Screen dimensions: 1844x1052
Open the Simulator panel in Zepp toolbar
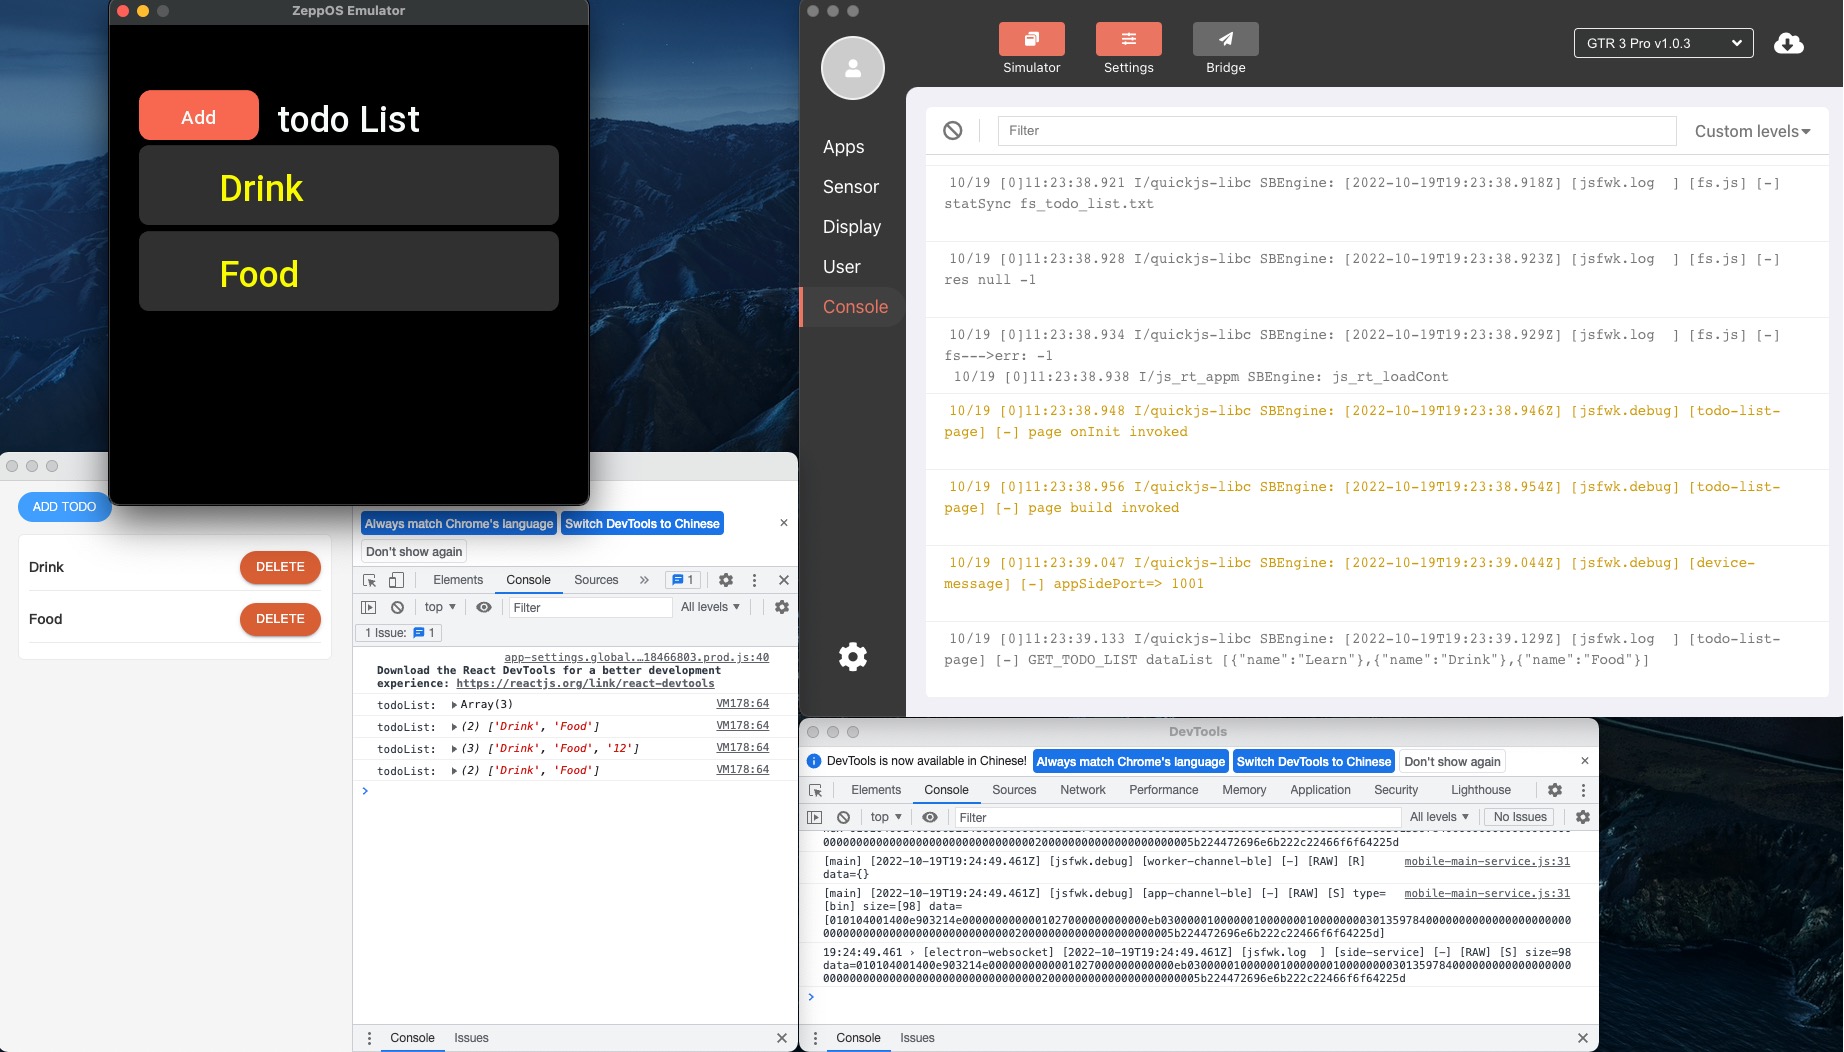[1031, 40]
